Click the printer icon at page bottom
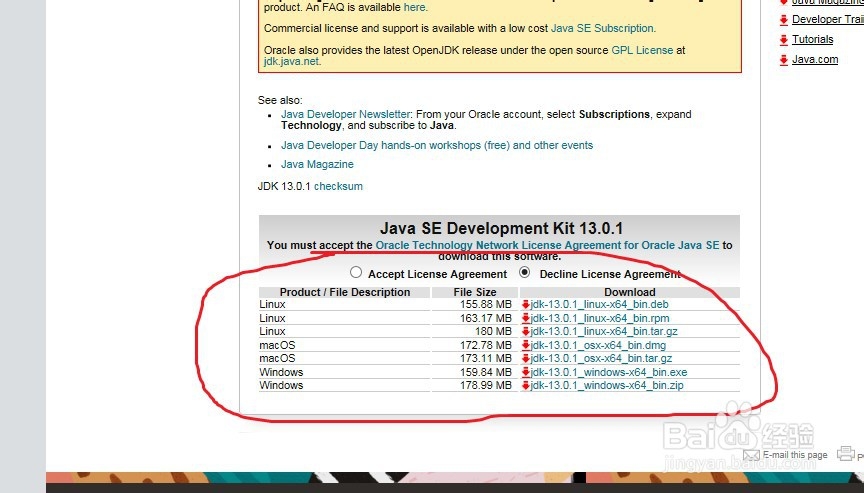This screenshot has width=864, height=493. tap(845, 453)
